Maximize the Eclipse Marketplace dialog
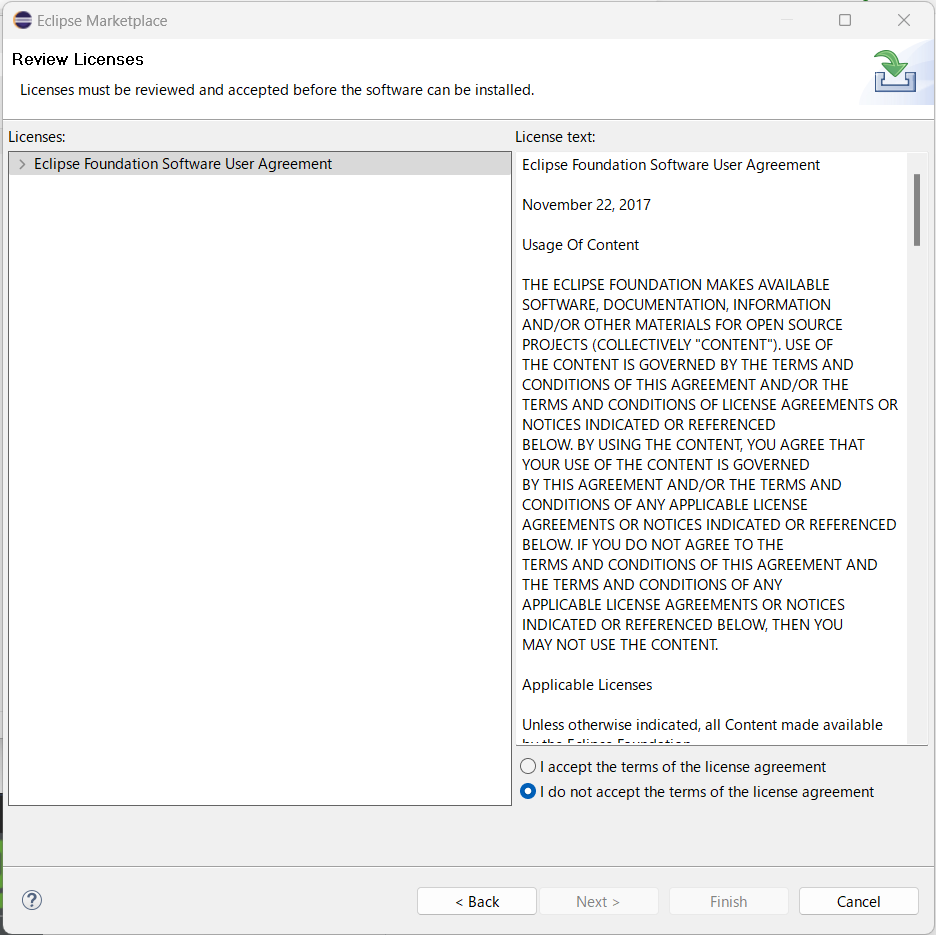Image resolution: width=936 pixels, height=935 pixels. coord(845,20)
